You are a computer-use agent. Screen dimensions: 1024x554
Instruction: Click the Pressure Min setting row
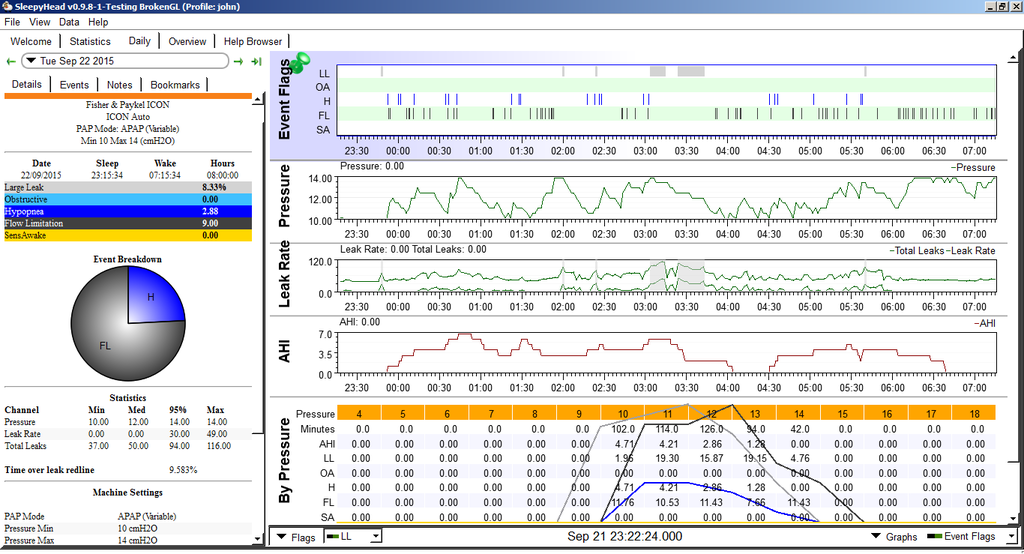pos(127,529)
